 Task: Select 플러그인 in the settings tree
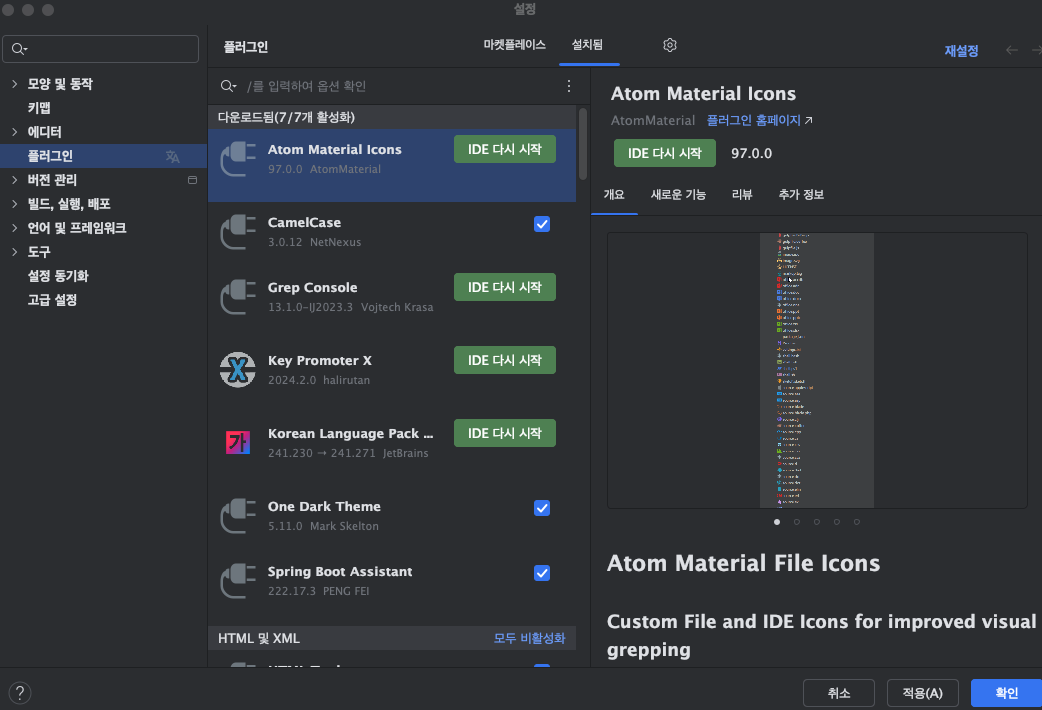104,156
